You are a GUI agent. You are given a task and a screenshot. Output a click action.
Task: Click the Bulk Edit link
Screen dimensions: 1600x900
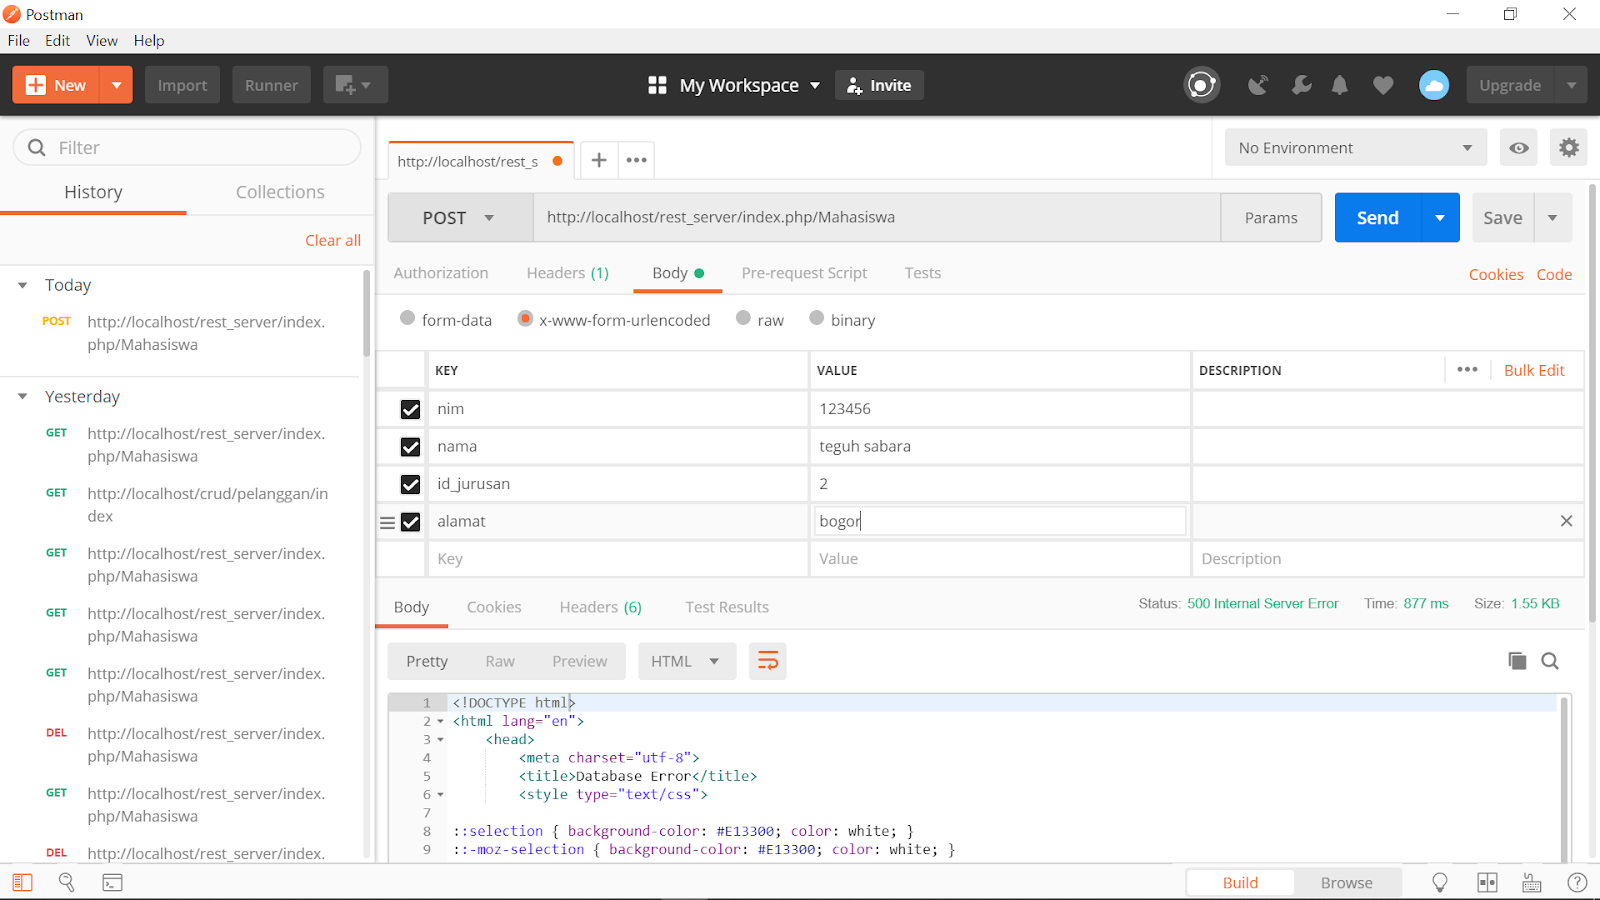(1534, 370)
